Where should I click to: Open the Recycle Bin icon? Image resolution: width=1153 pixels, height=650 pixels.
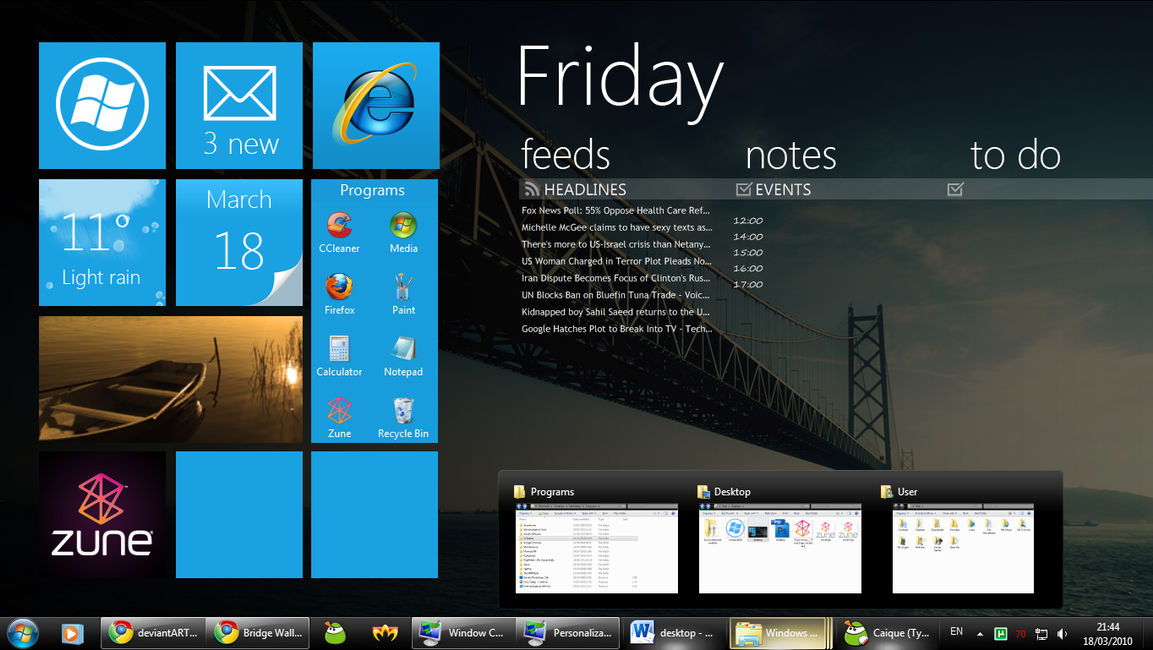403,418
